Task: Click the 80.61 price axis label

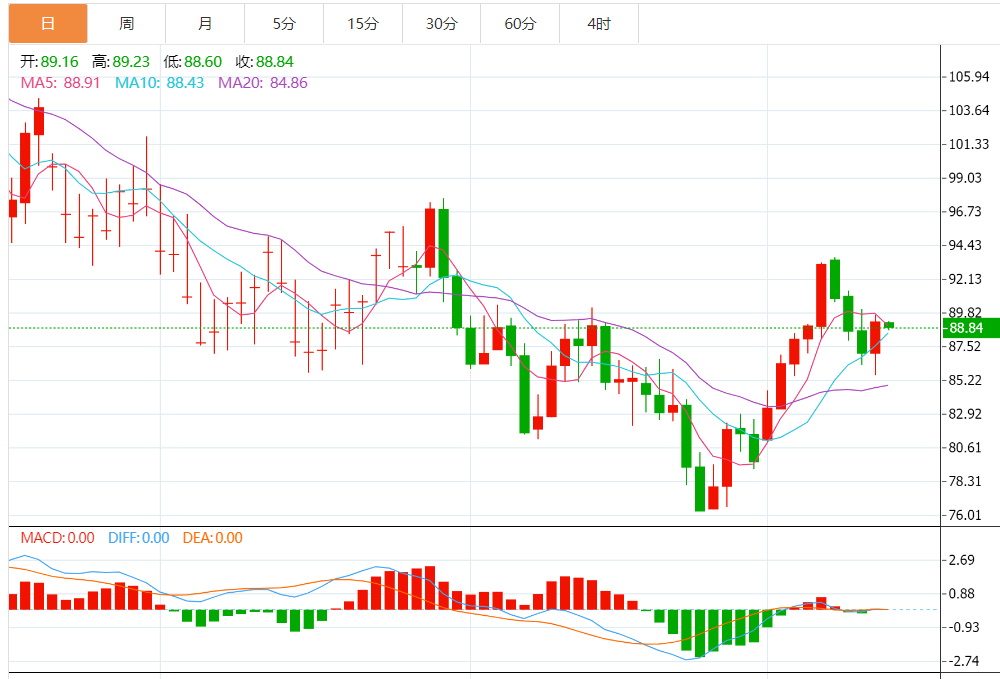Action: click(965, 448)
